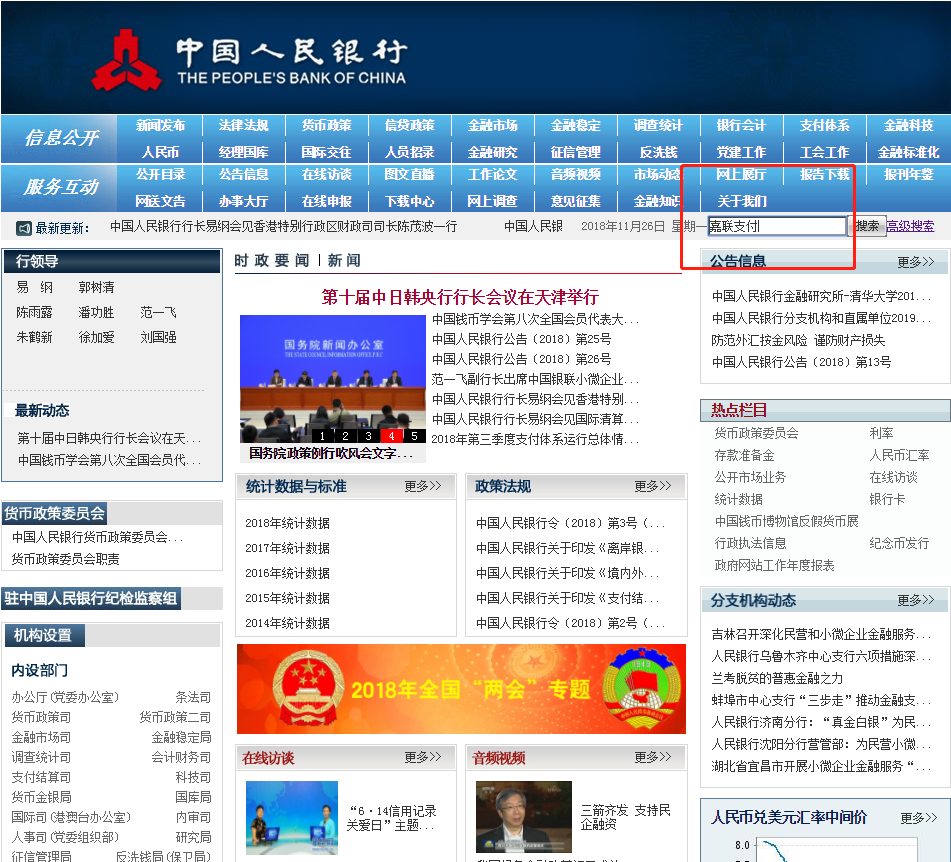This screenshot has height=862, width=951.
Task: Open headline 第十届中日韩央行行长会议在天津举行
Action: point(460,297)
